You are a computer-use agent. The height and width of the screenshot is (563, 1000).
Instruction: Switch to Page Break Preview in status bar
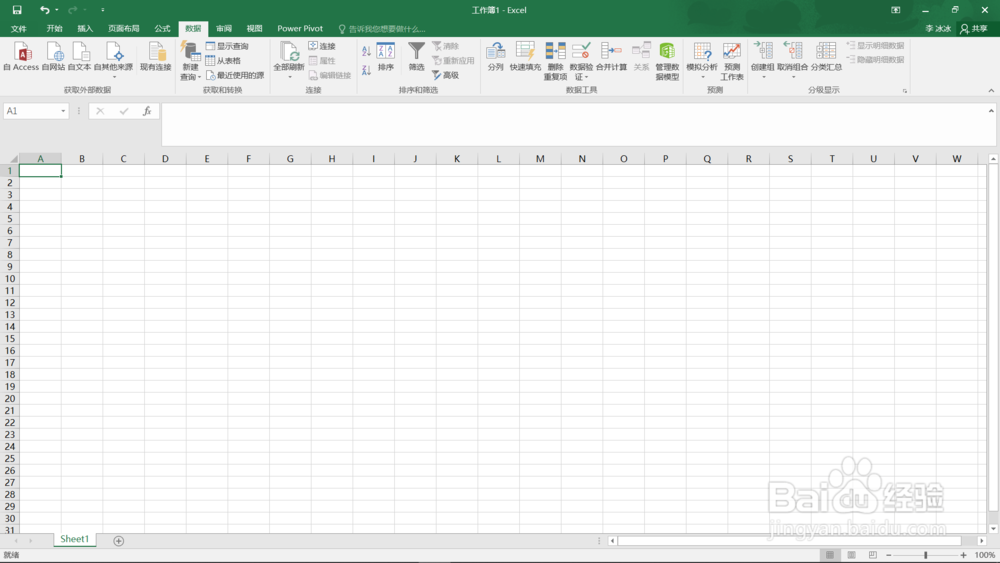click(x=873, y=555)
